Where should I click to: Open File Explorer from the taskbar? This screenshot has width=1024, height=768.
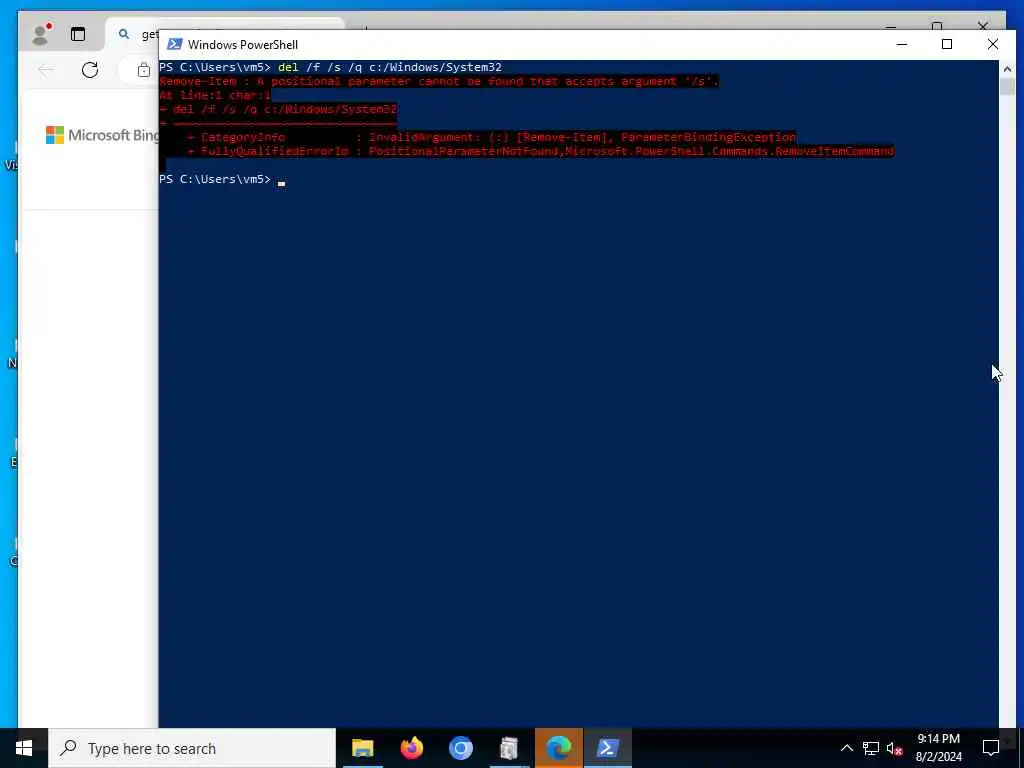362,748
